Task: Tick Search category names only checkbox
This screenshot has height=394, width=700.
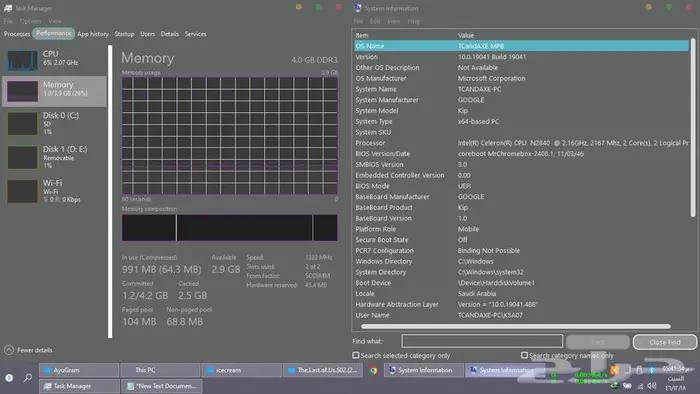Action: pos(524,355)
